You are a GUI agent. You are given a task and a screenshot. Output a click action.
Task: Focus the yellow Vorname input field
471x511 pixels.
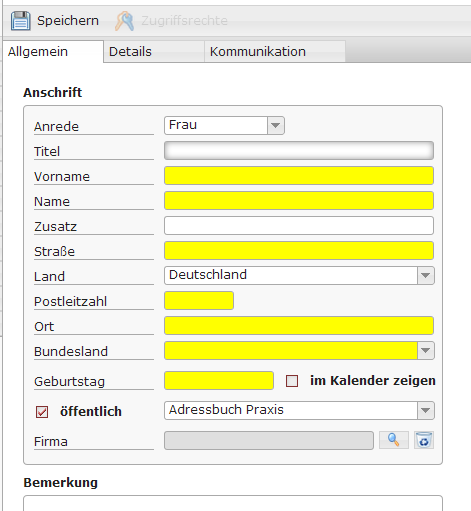pos(299,176)
